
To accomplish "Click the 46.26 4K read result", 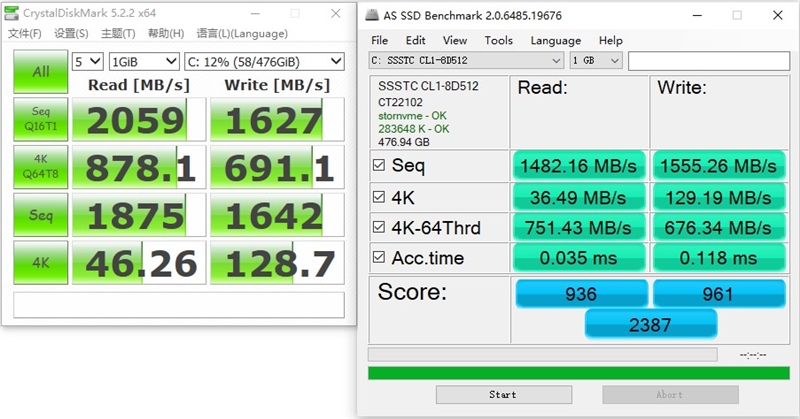I will tap(139, 262).
